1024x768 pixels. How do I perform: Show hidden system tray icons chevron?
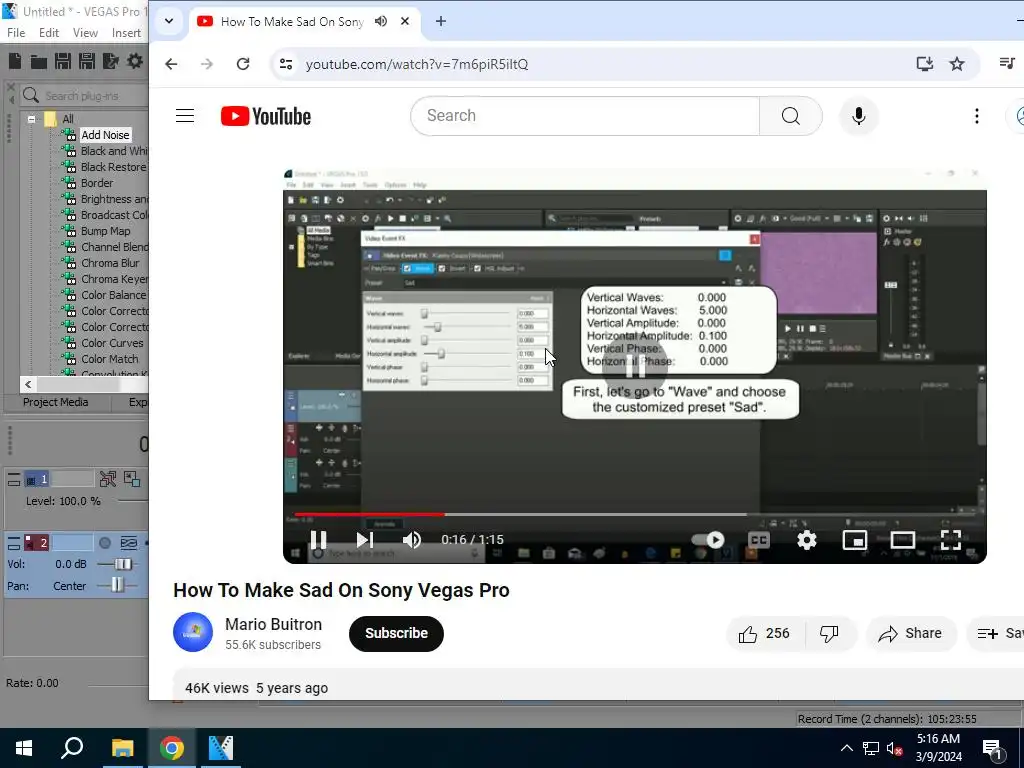click(846, 748)
